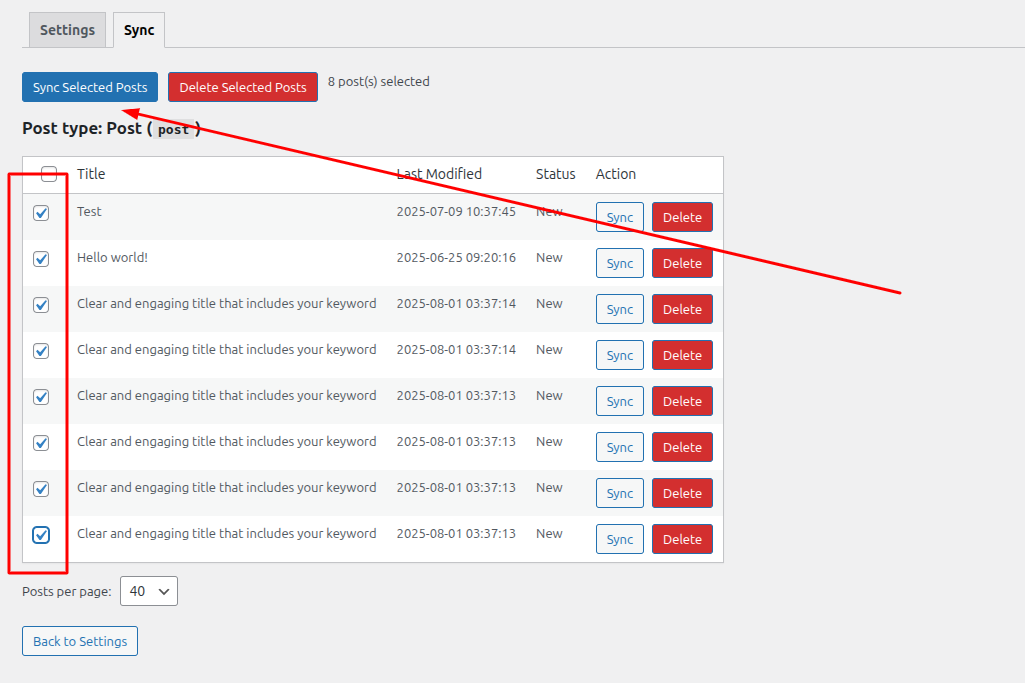Click Delete in the last table row

click(682, 540)
